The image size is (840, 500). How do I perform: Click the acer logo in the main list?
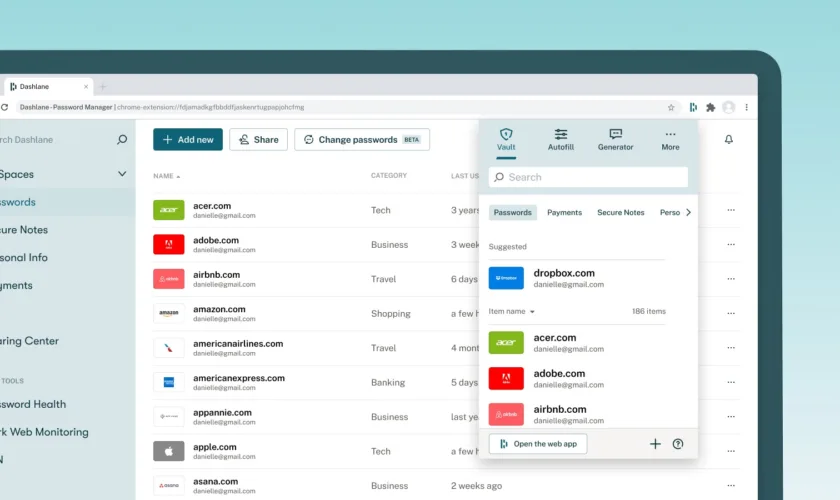pos(169,210)
